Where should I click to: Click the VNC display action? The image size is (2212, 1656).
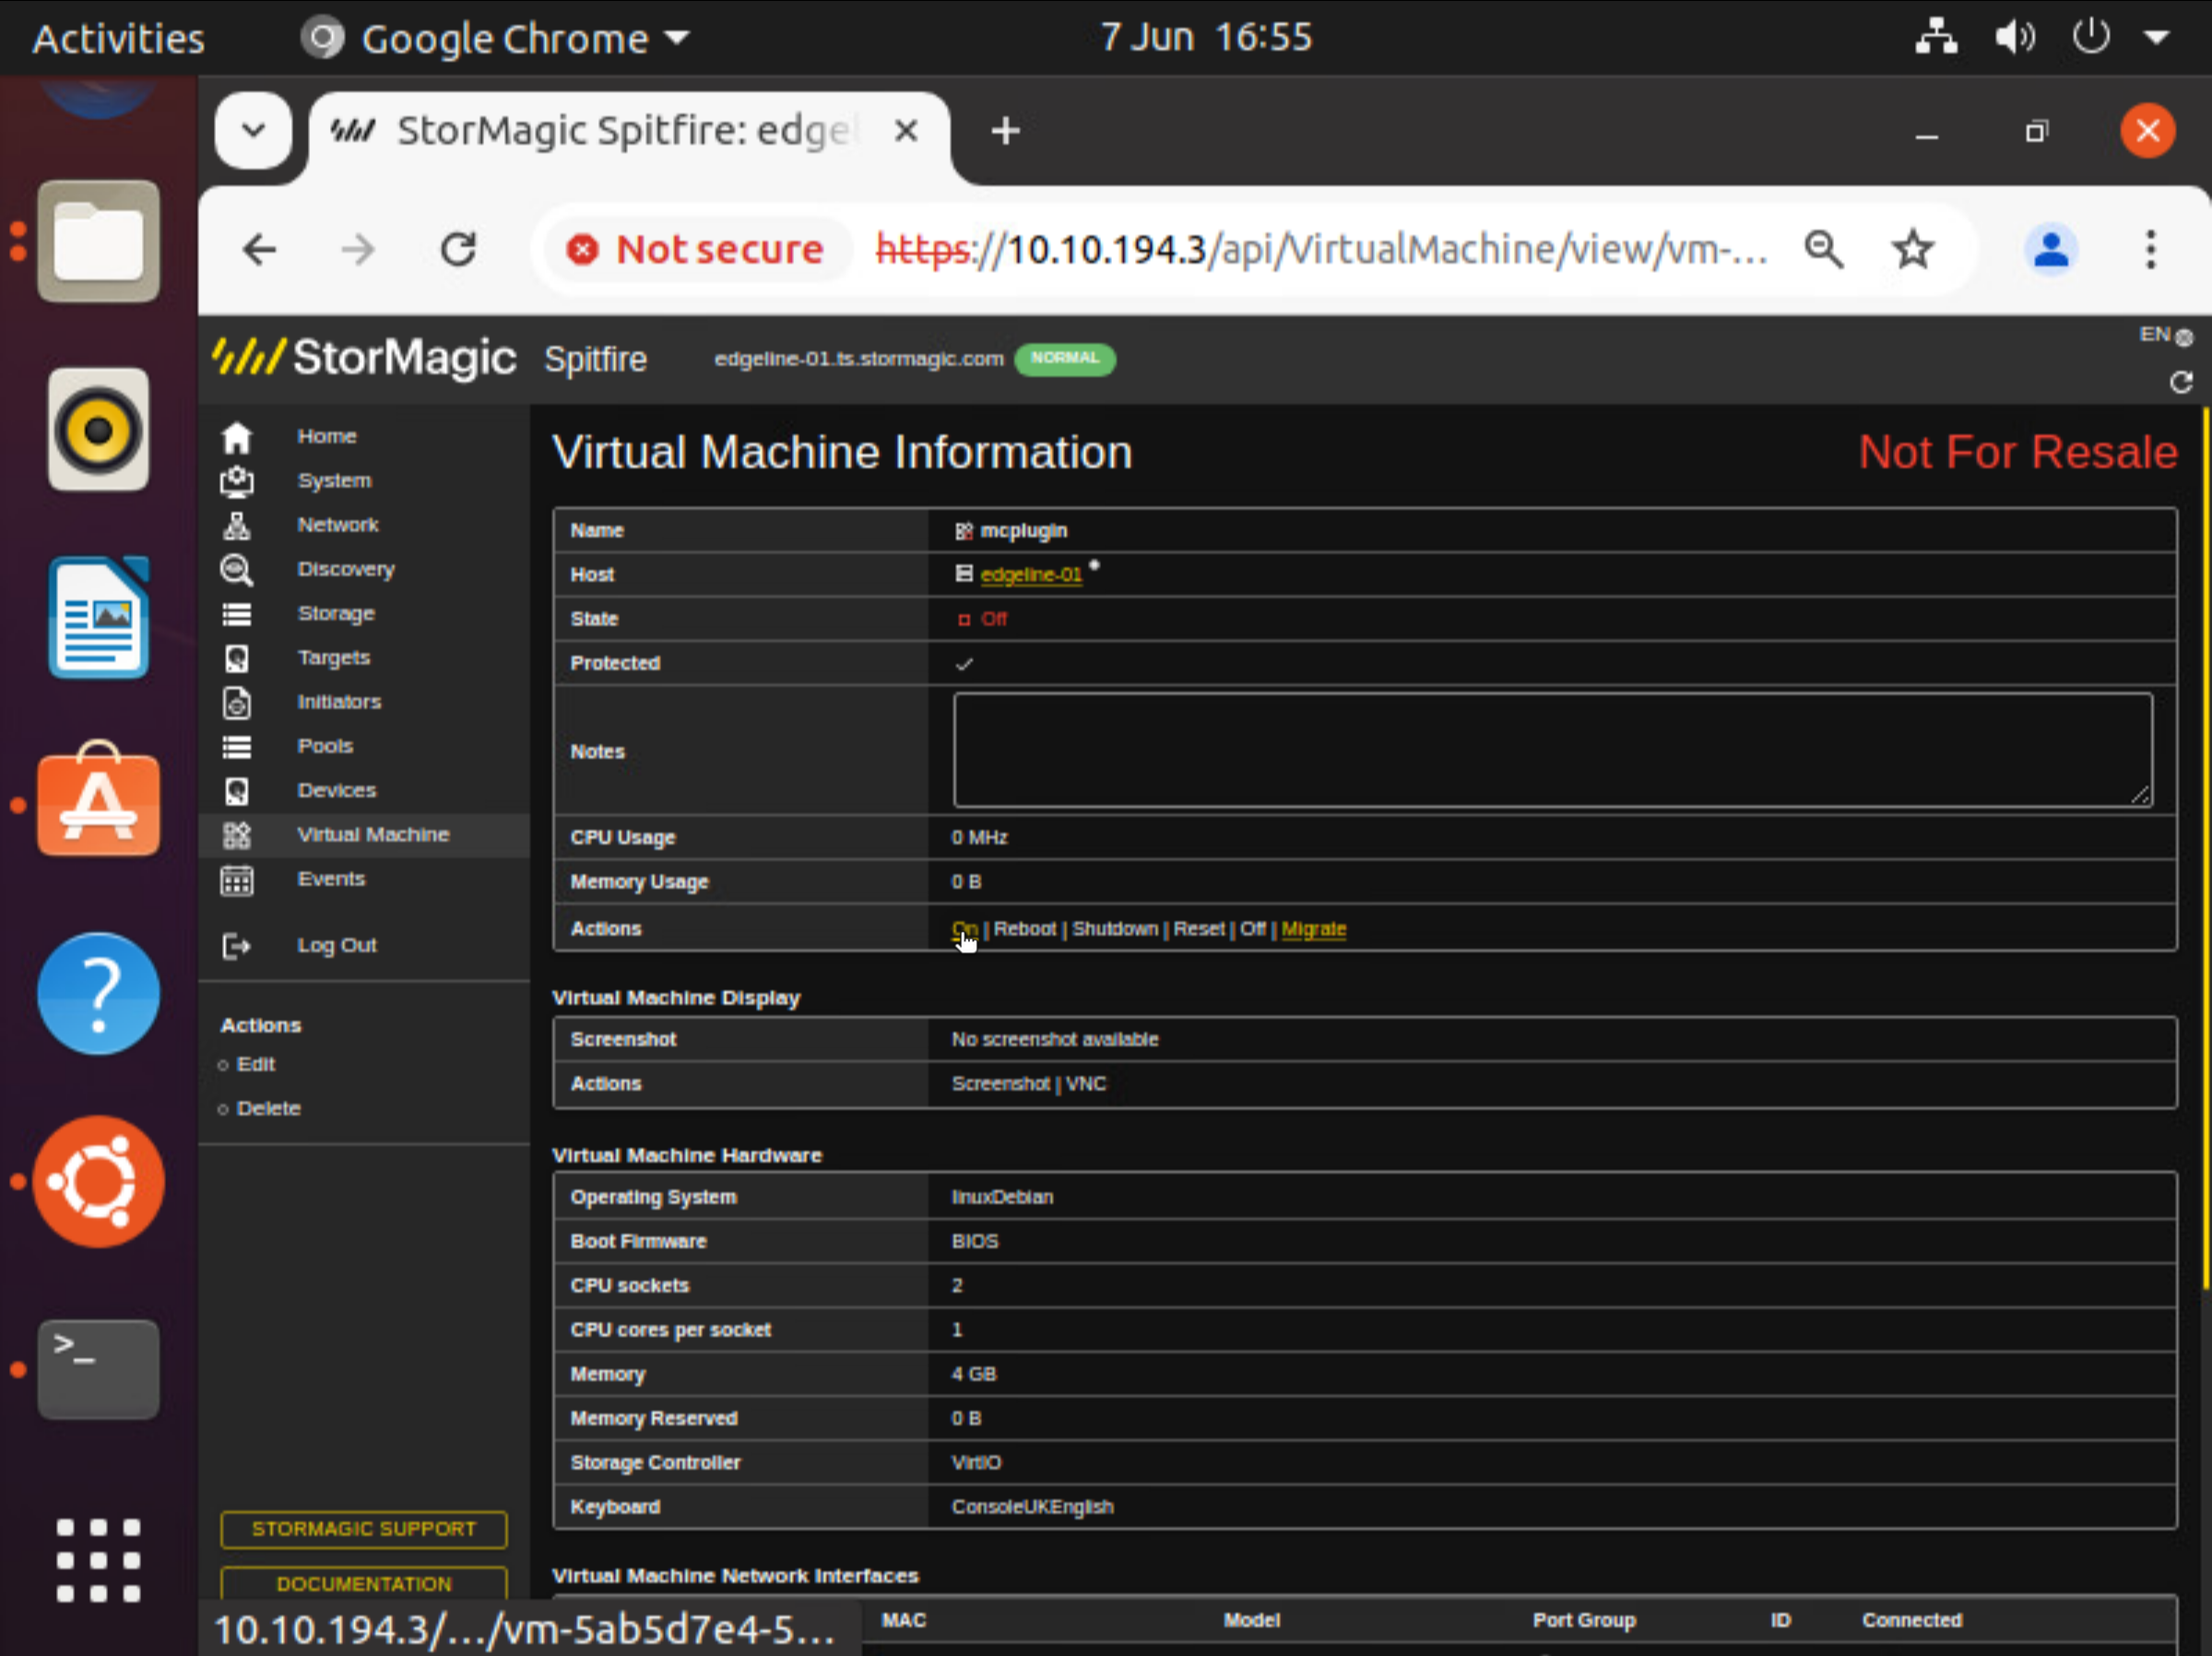[x=1086, y=1084]
